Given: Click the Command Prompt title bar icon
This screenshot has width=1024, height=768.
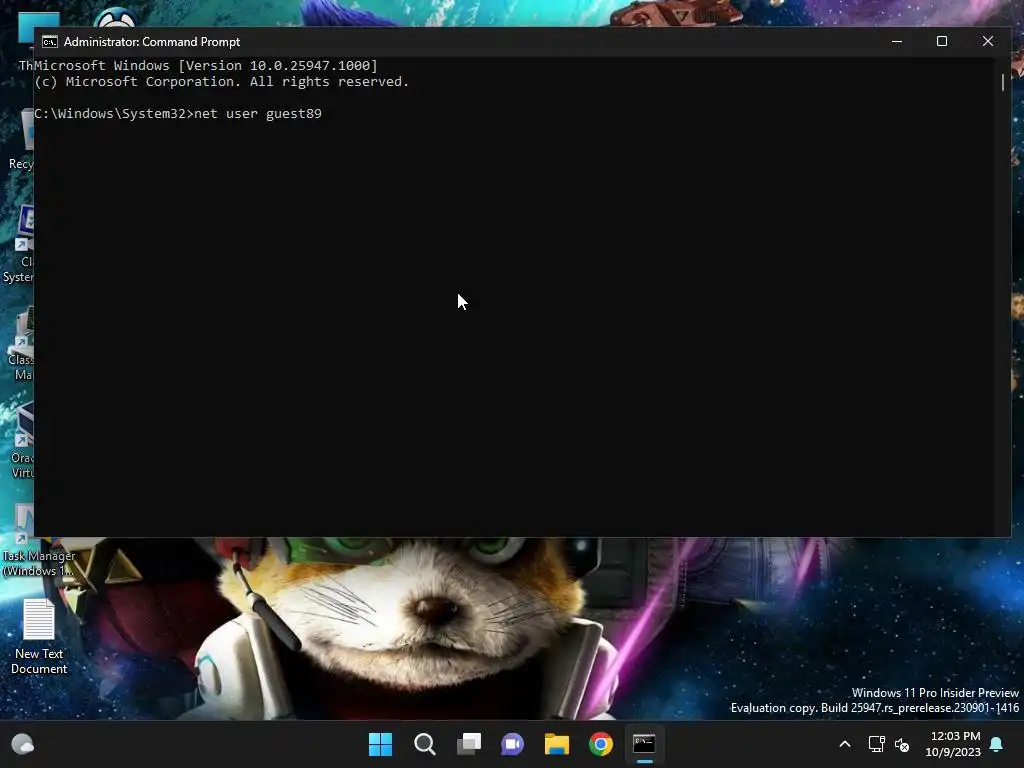Looking at the screenshot, I should pos(50,42).
